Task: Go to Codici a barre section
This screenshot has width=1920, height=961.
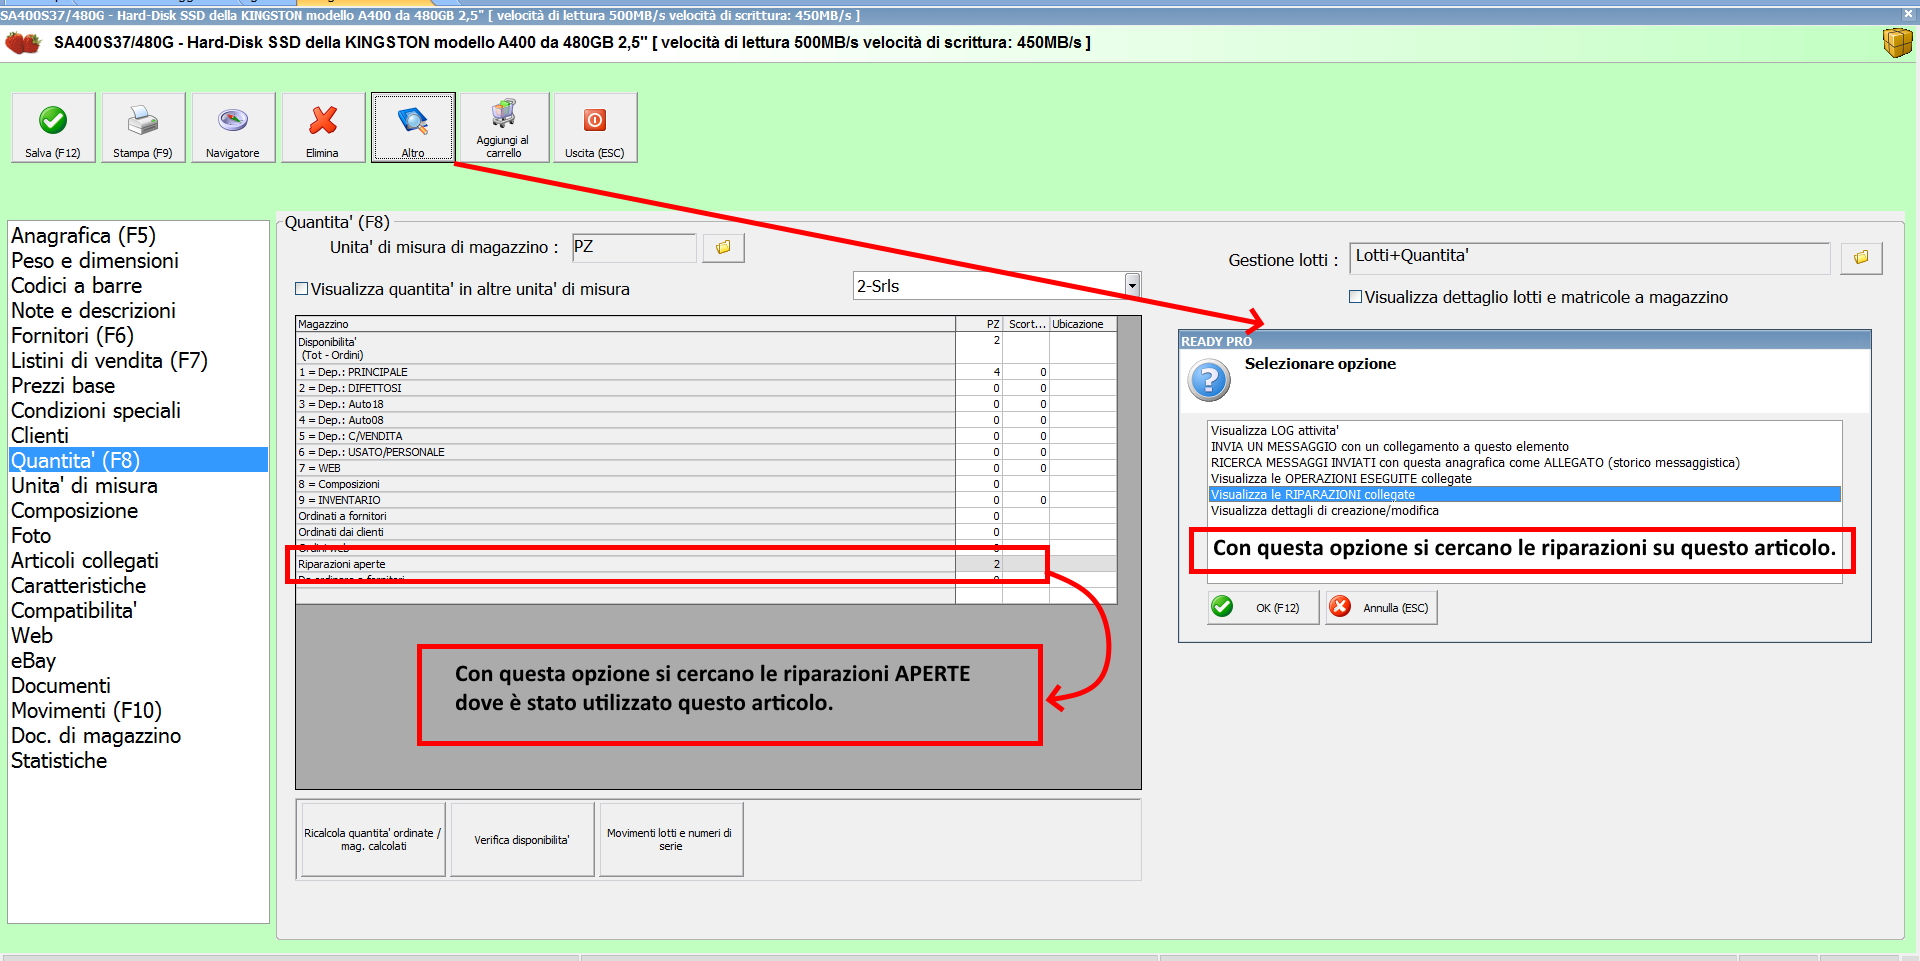Action: (x=76, y=285)
